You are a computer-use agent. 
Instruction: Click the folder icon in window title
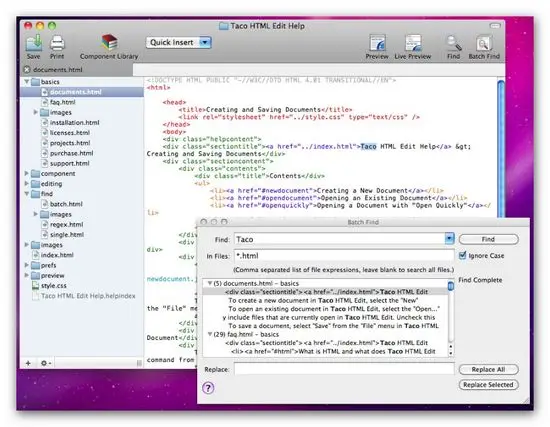tap(223, 26)
